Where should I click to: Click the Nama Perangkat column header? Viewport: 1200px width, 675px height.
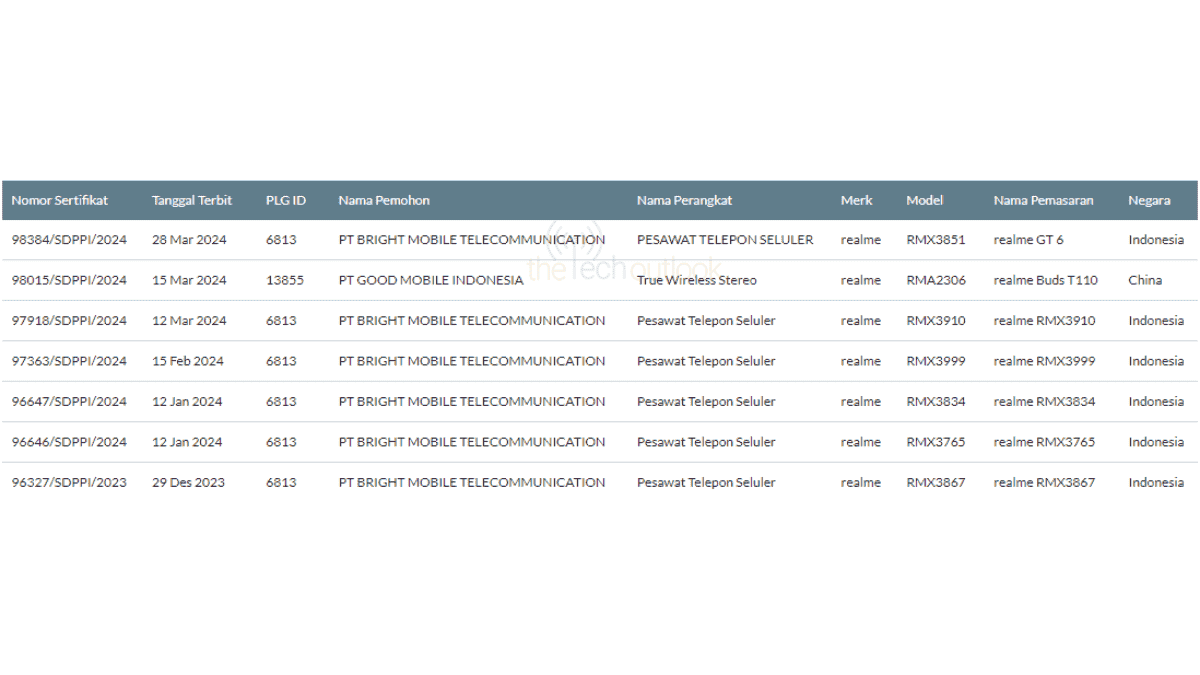[x=684, y=200]
